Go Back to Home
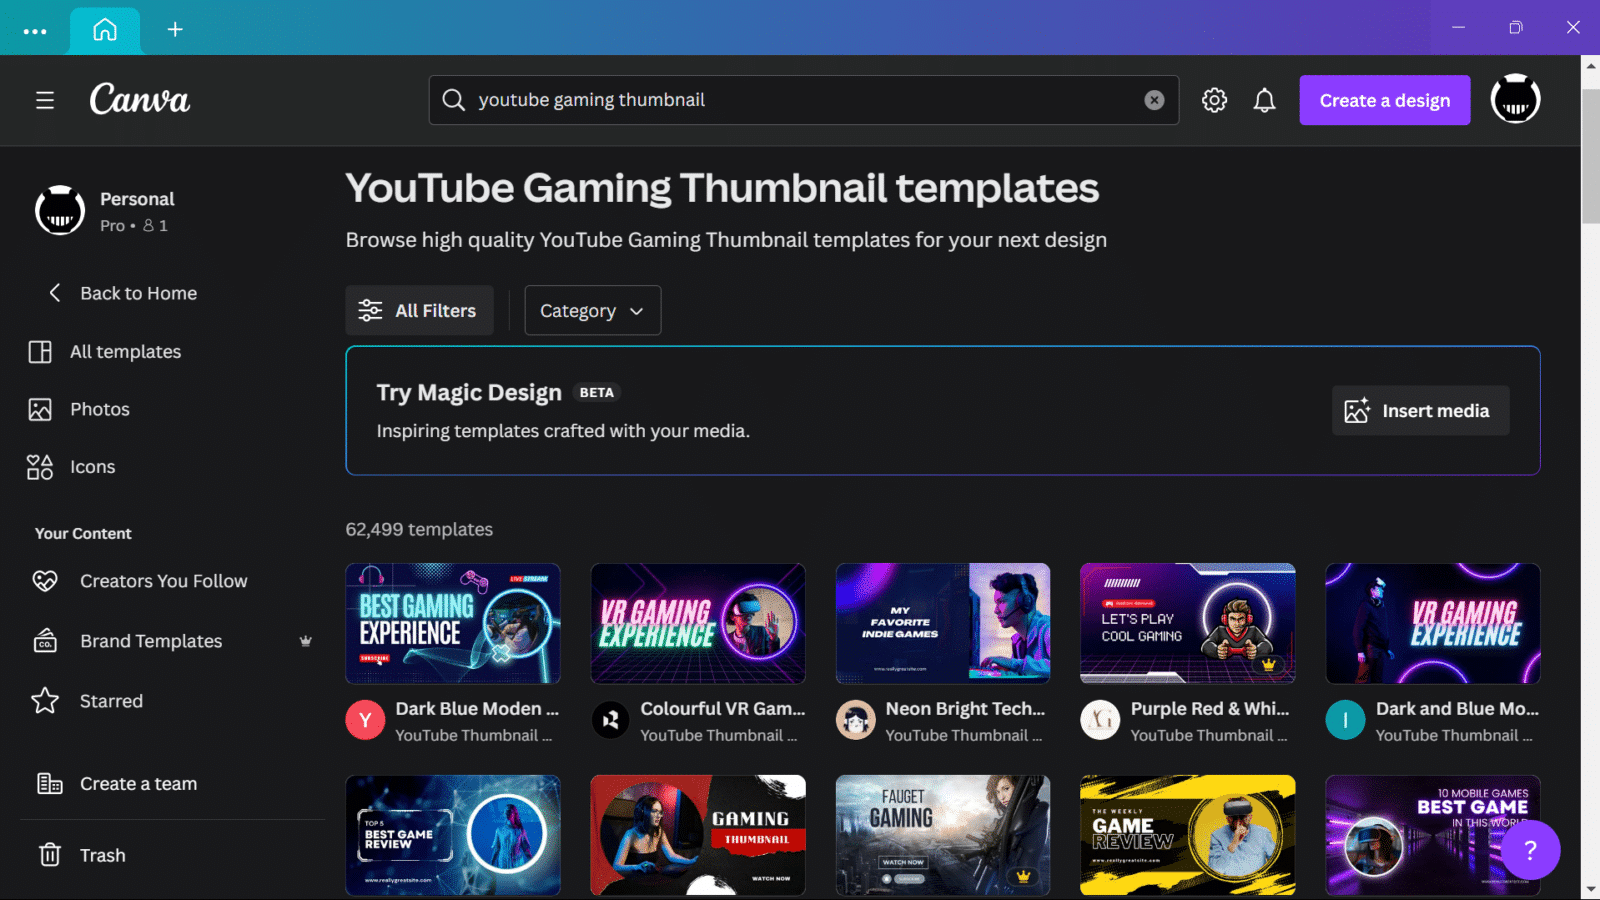Image resolution: width=1600 pixels, height=900 pixels. click(x=122, y=293)
